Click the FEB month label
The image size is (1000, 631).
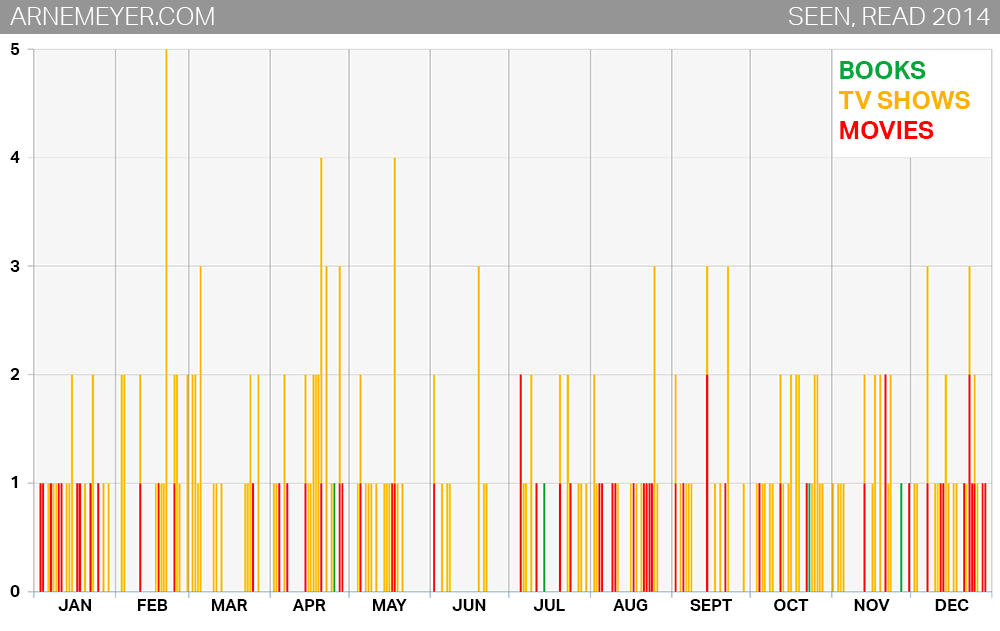click(x=152, y=605)
